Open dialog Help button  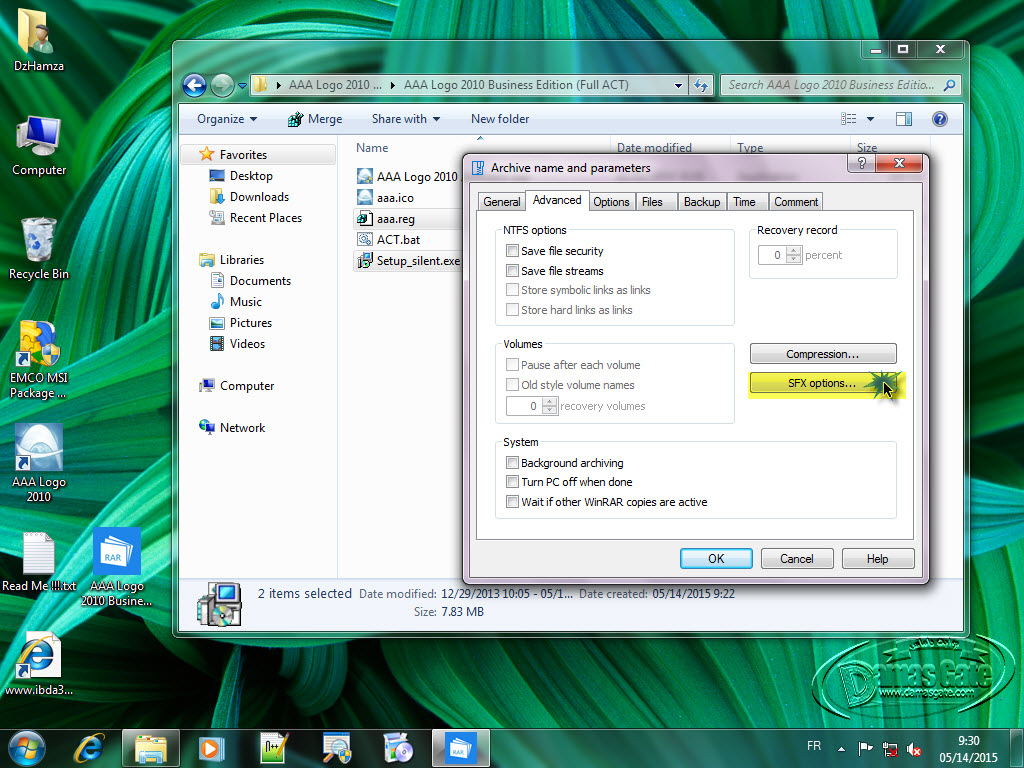878,558
